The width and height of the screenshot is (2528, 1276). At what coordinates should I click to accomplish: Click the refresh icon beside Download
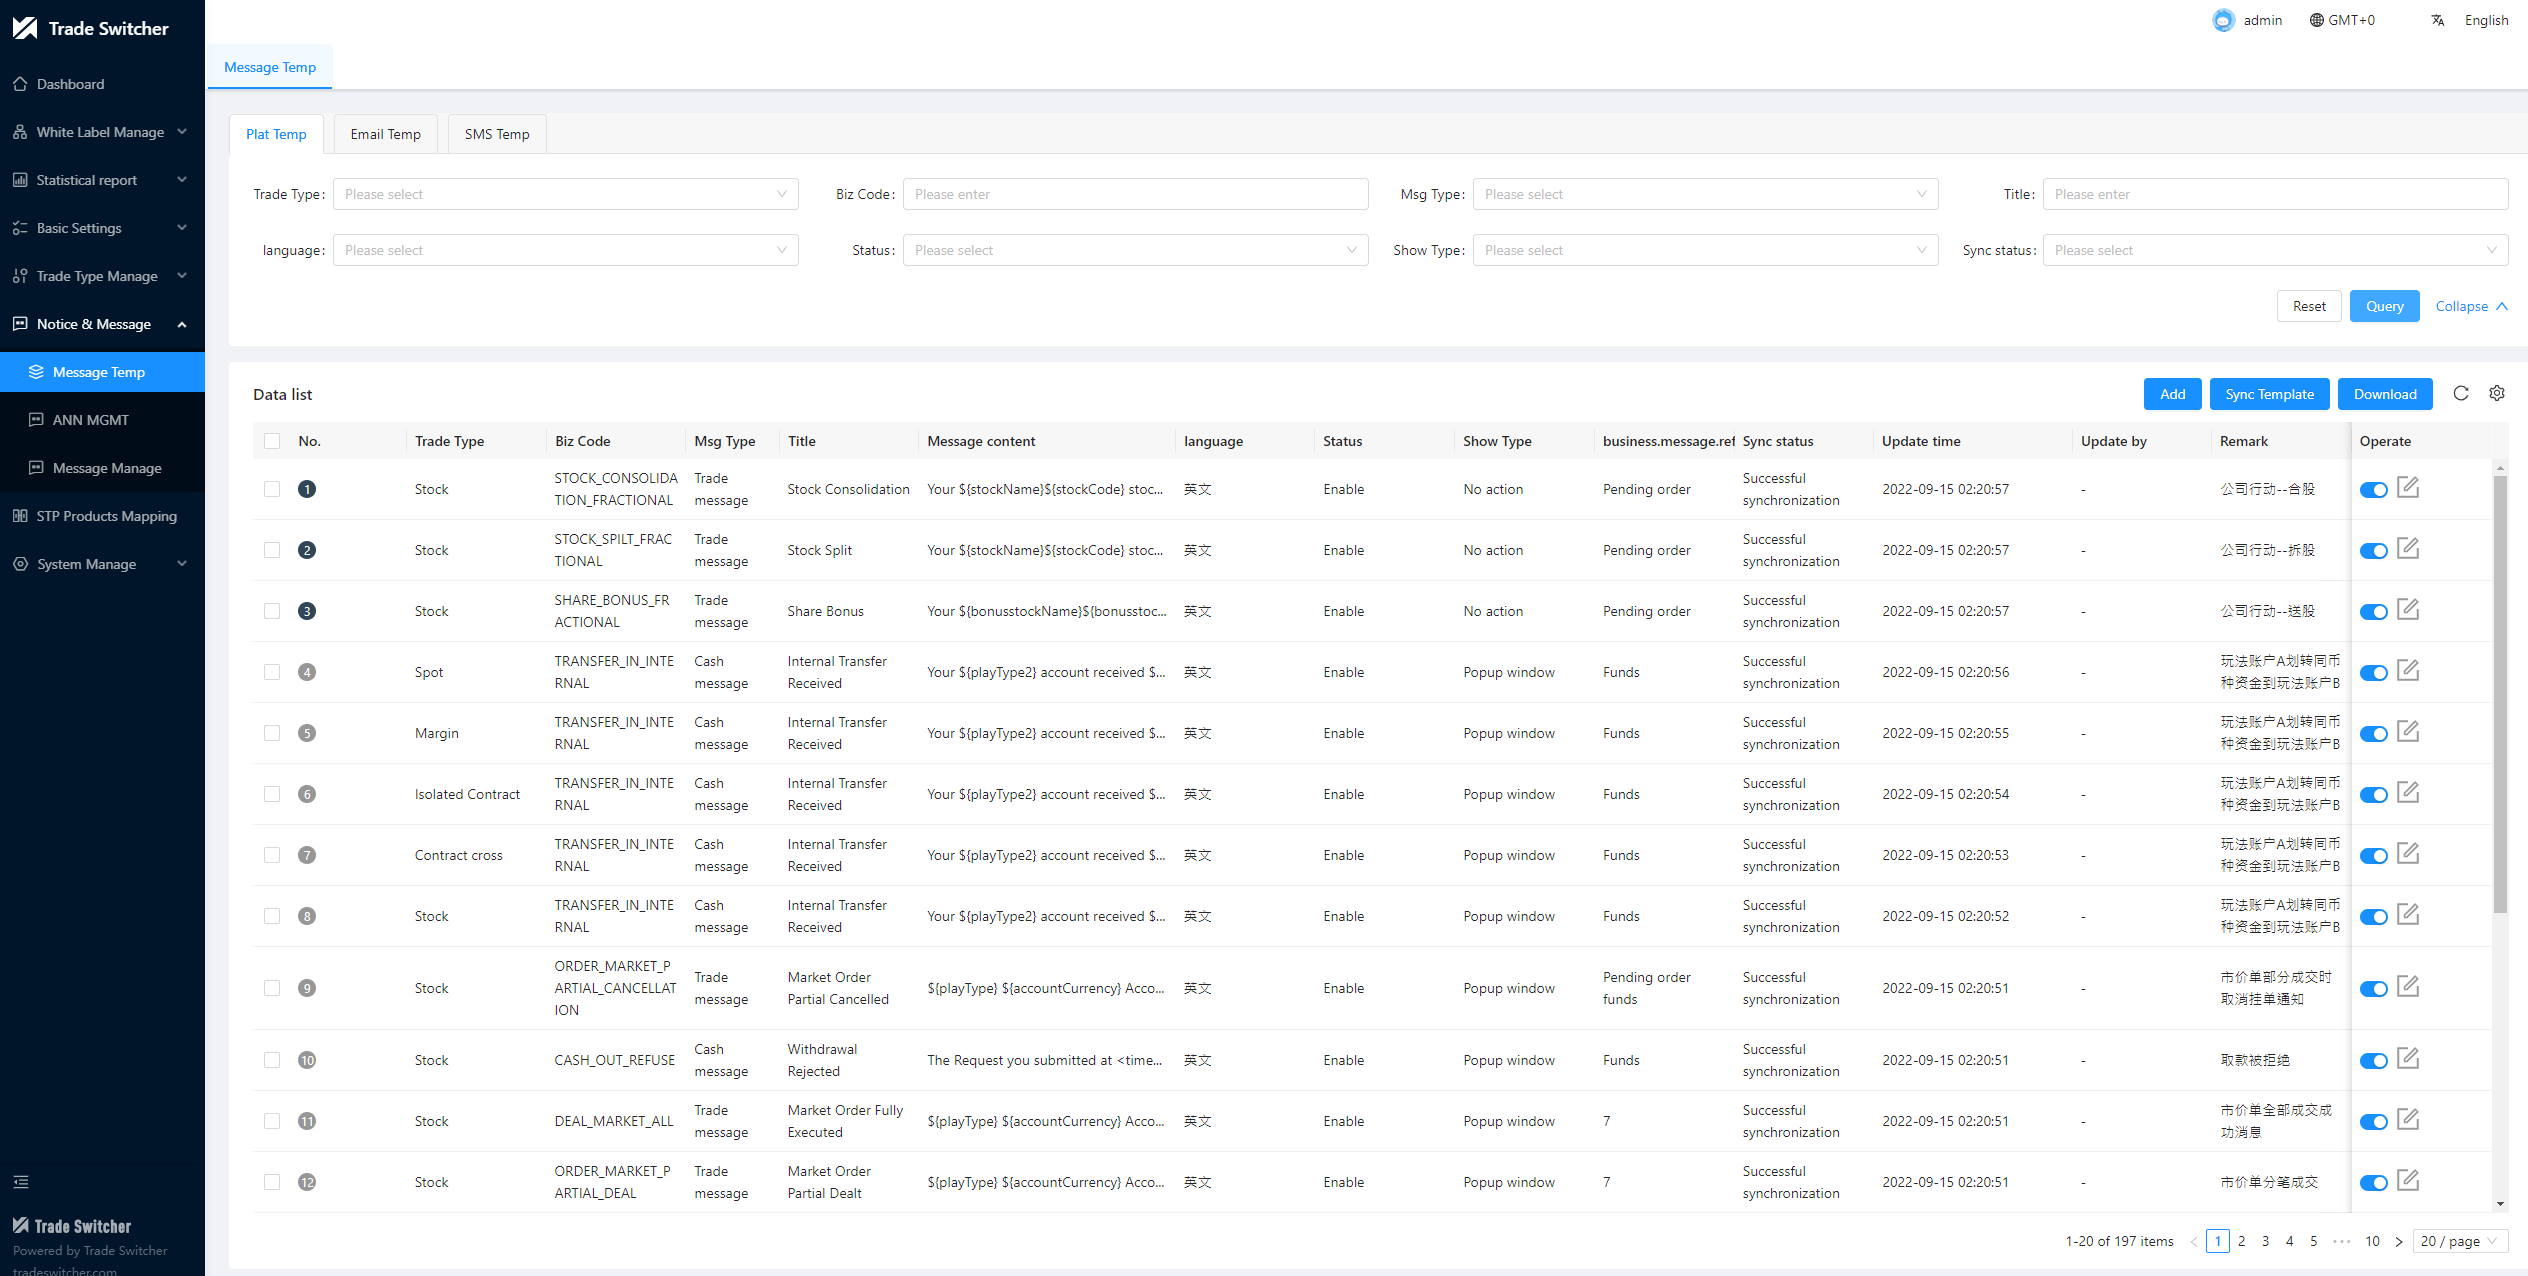[2461, 394]
